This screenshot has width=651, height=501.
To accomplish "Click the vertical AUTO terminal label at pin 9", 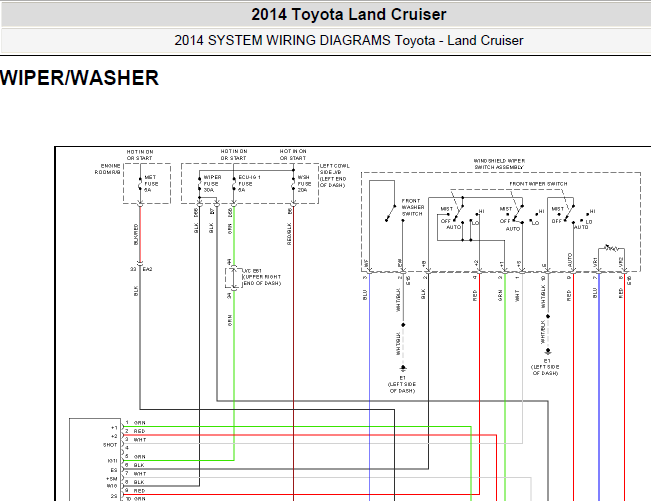I will [570, 260].
